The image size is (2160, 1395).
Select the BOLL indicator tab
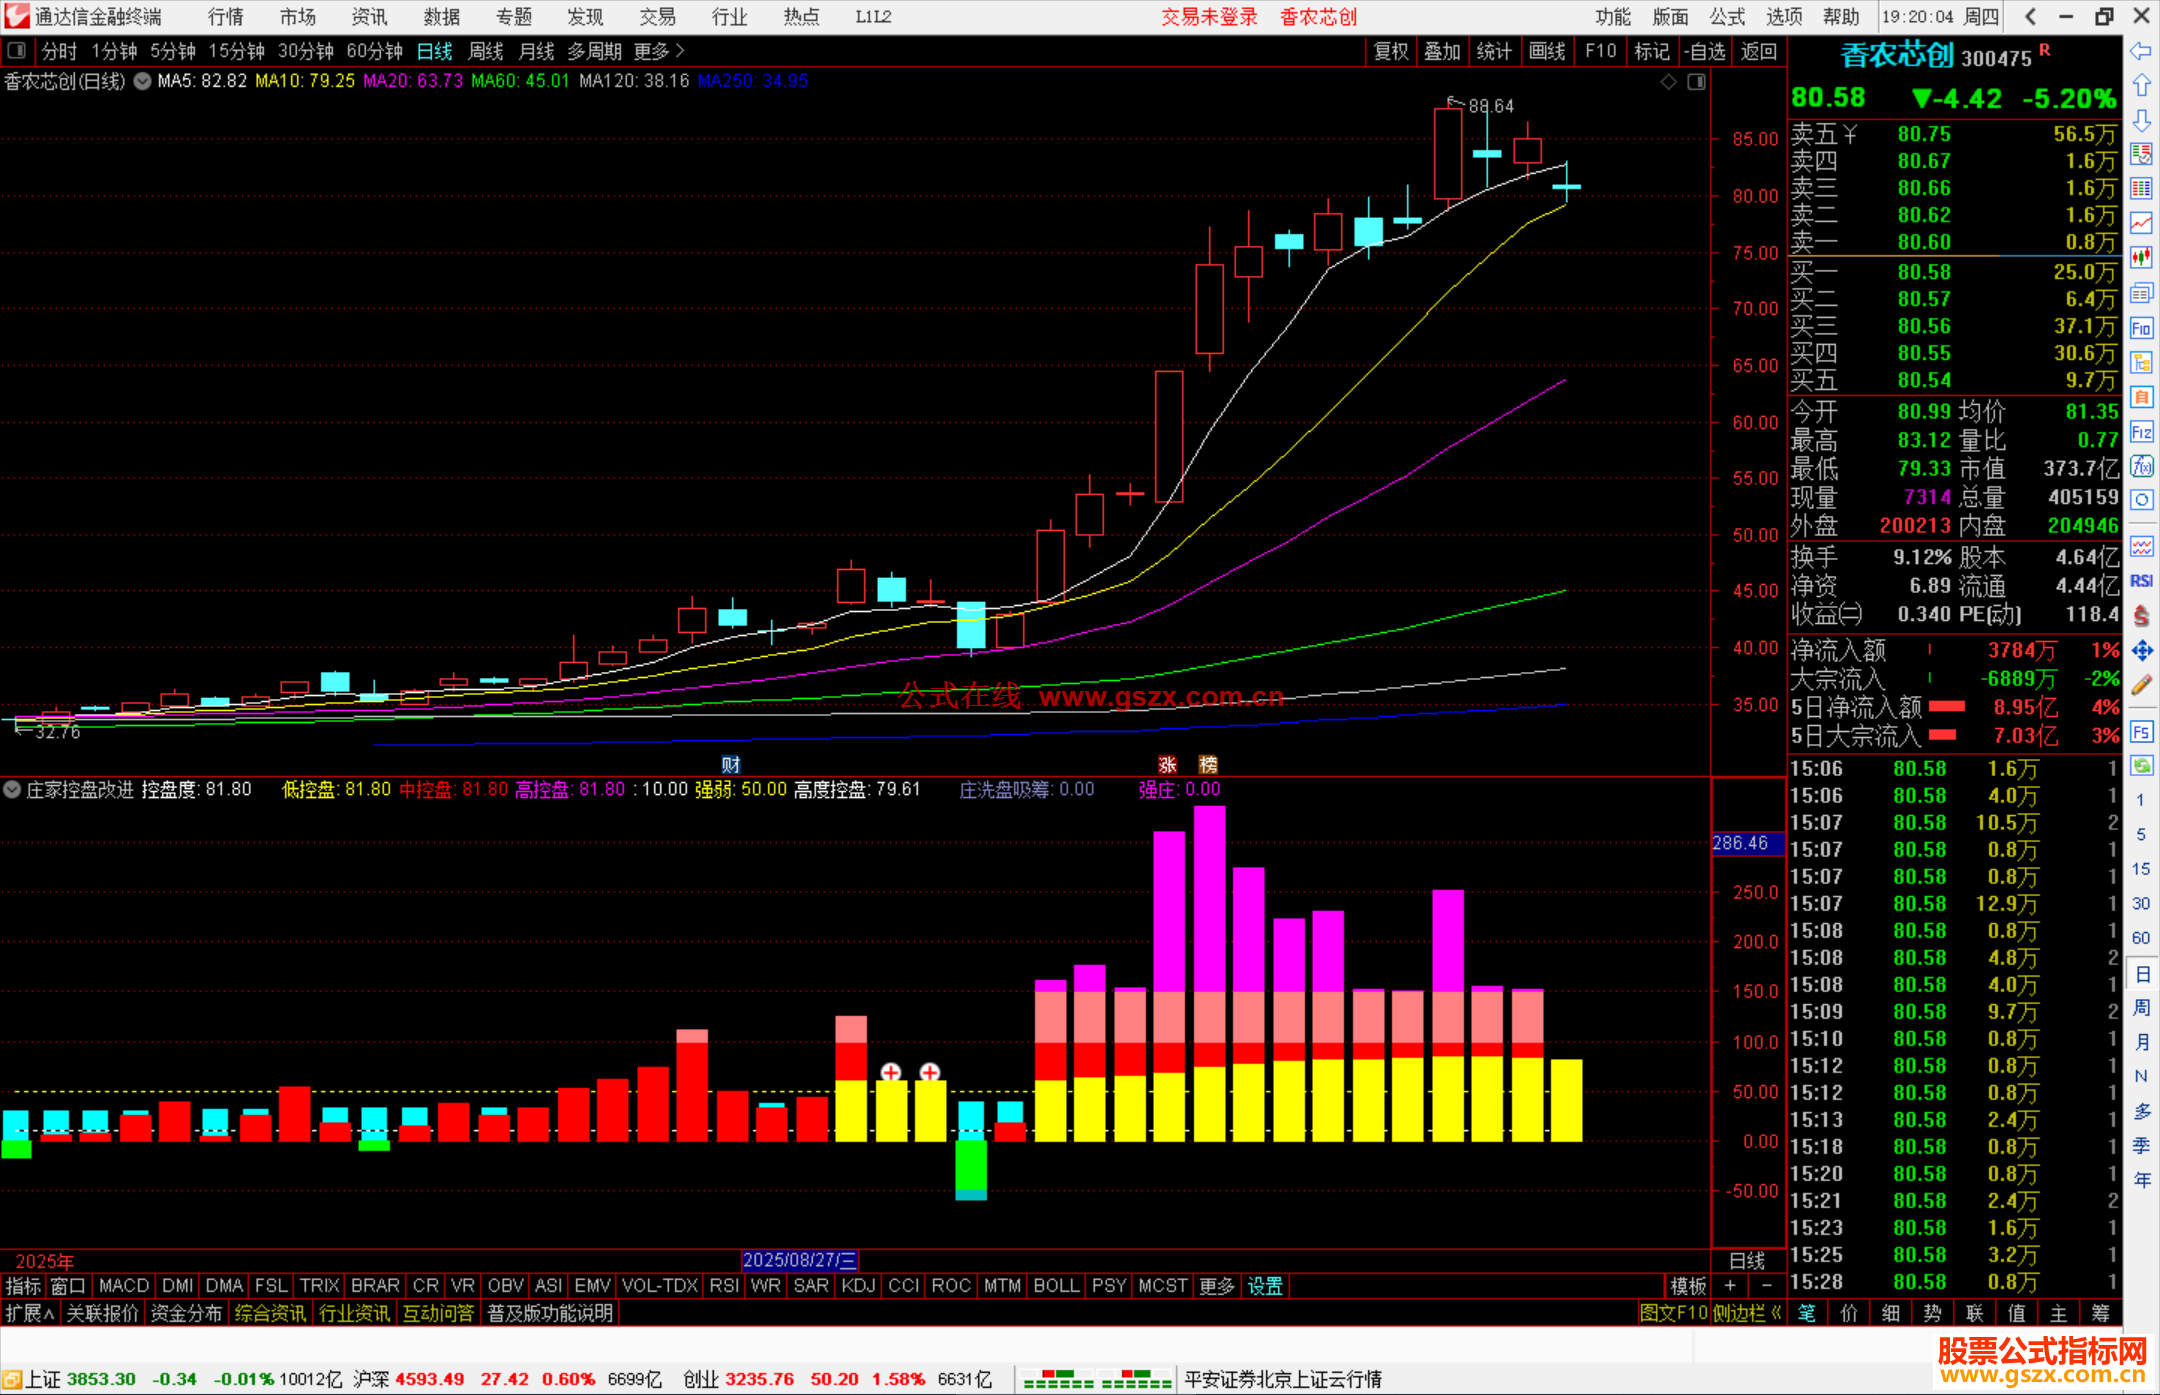click(x=1057, y=1286)
